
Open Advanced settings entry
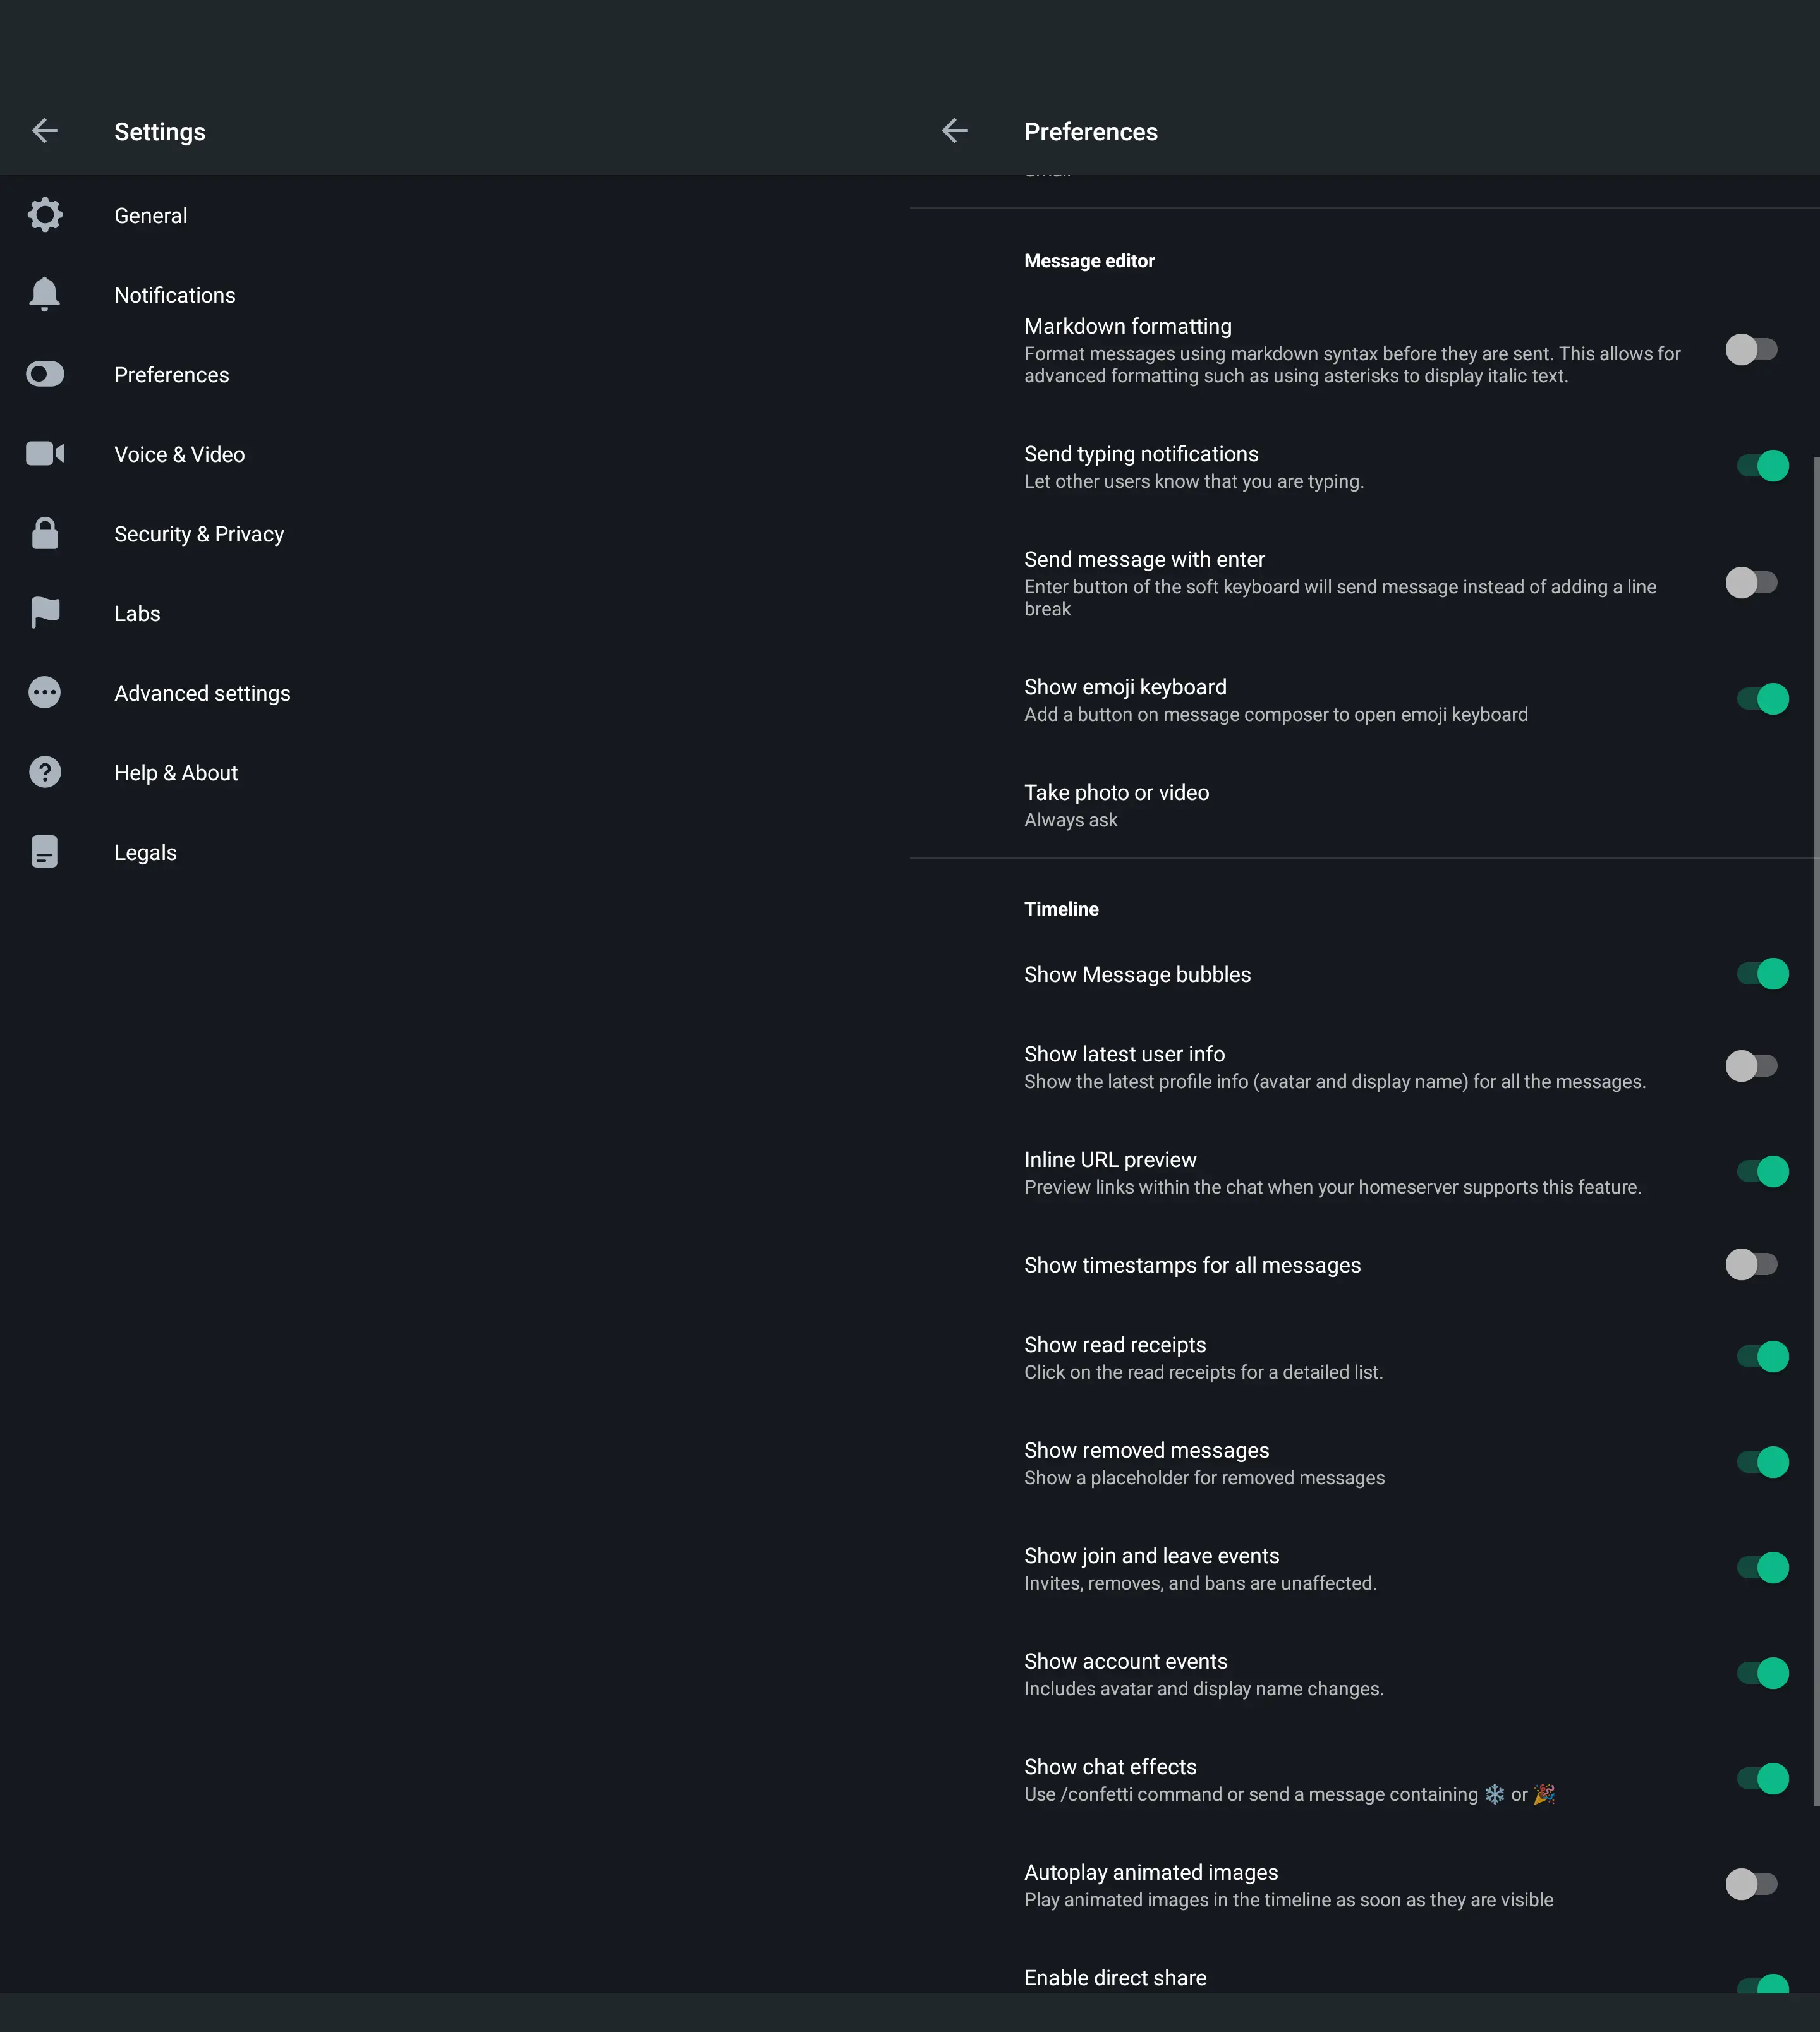tap(455, 693)
